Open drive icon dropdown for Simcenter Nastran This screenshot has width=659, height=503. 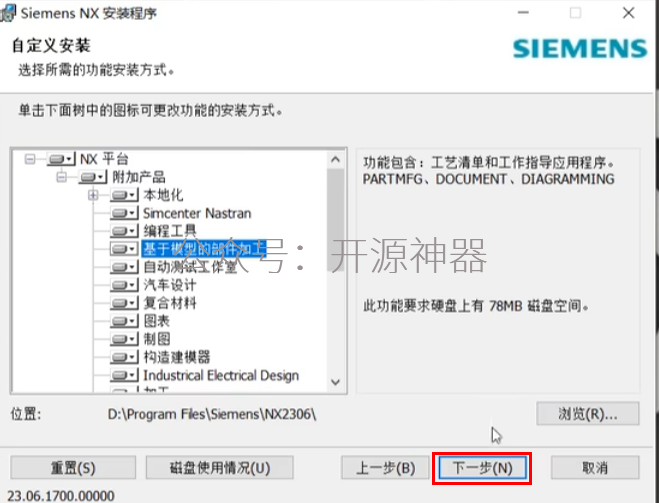pyautogui.click(x=124, y=213)
